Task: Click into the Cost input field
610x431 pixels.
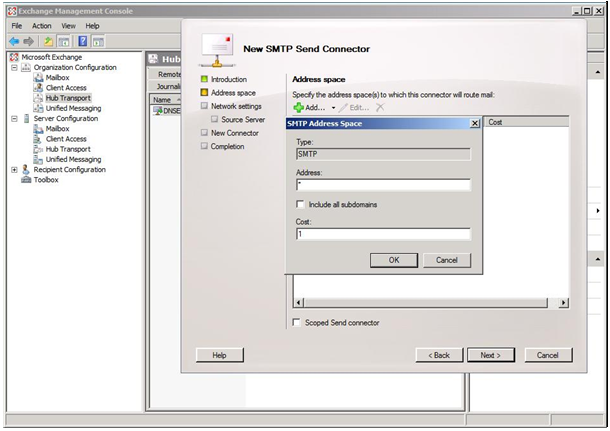Action: coord(383,234)
